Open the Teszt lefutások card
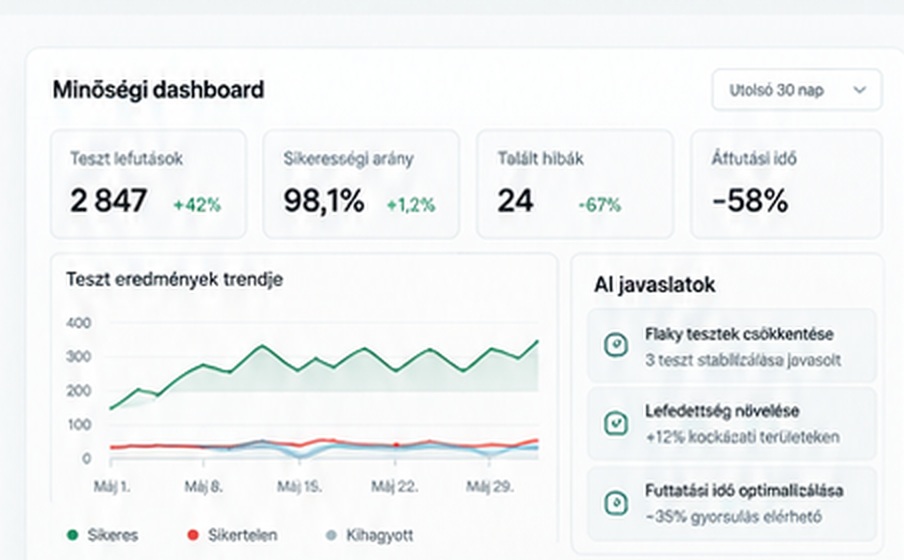The height and width of the screenshot is (560, 904). click(148, 184)
